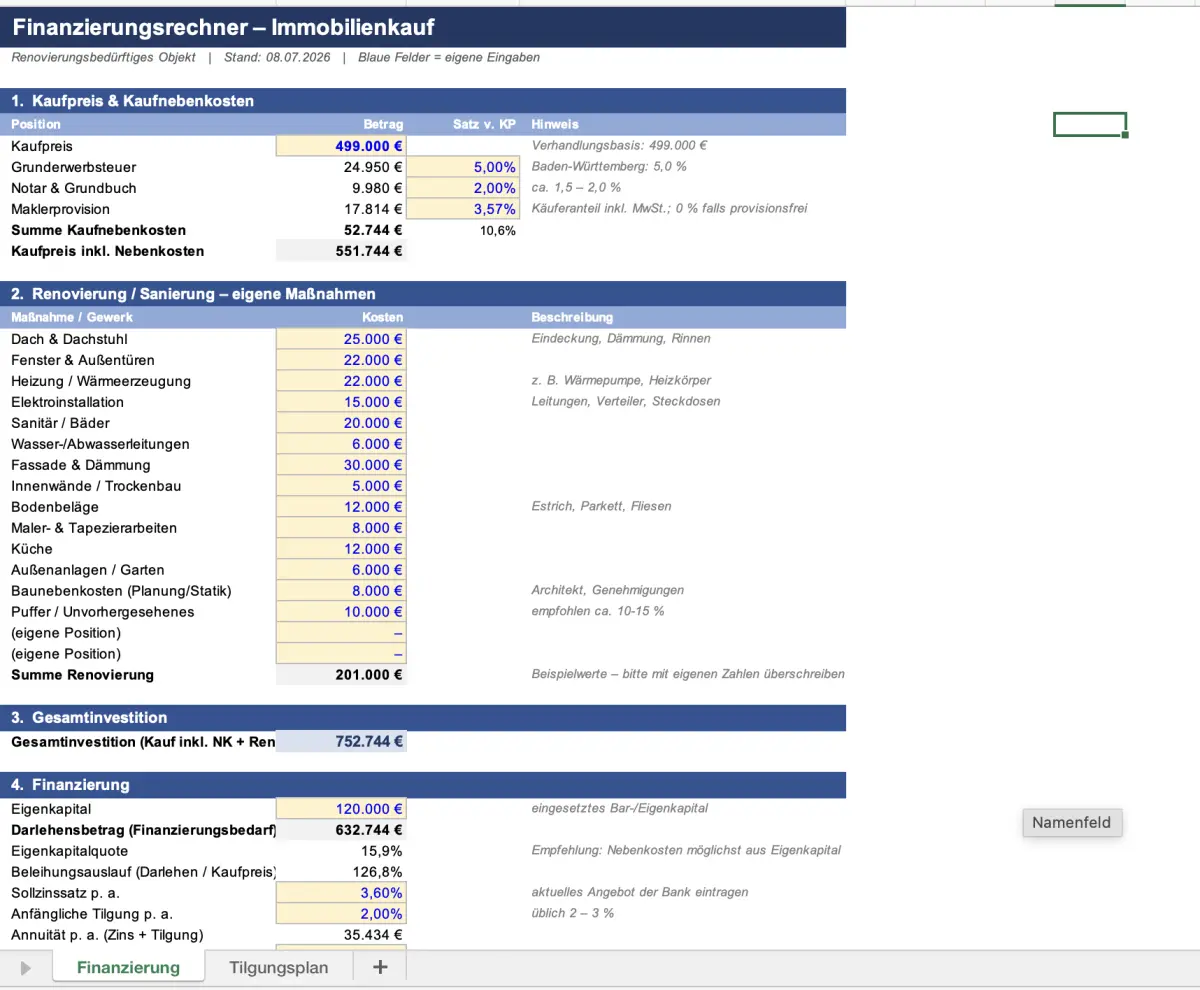
Task: Click the Küche cost cell 12.000 €
Action: click(341, 549)
